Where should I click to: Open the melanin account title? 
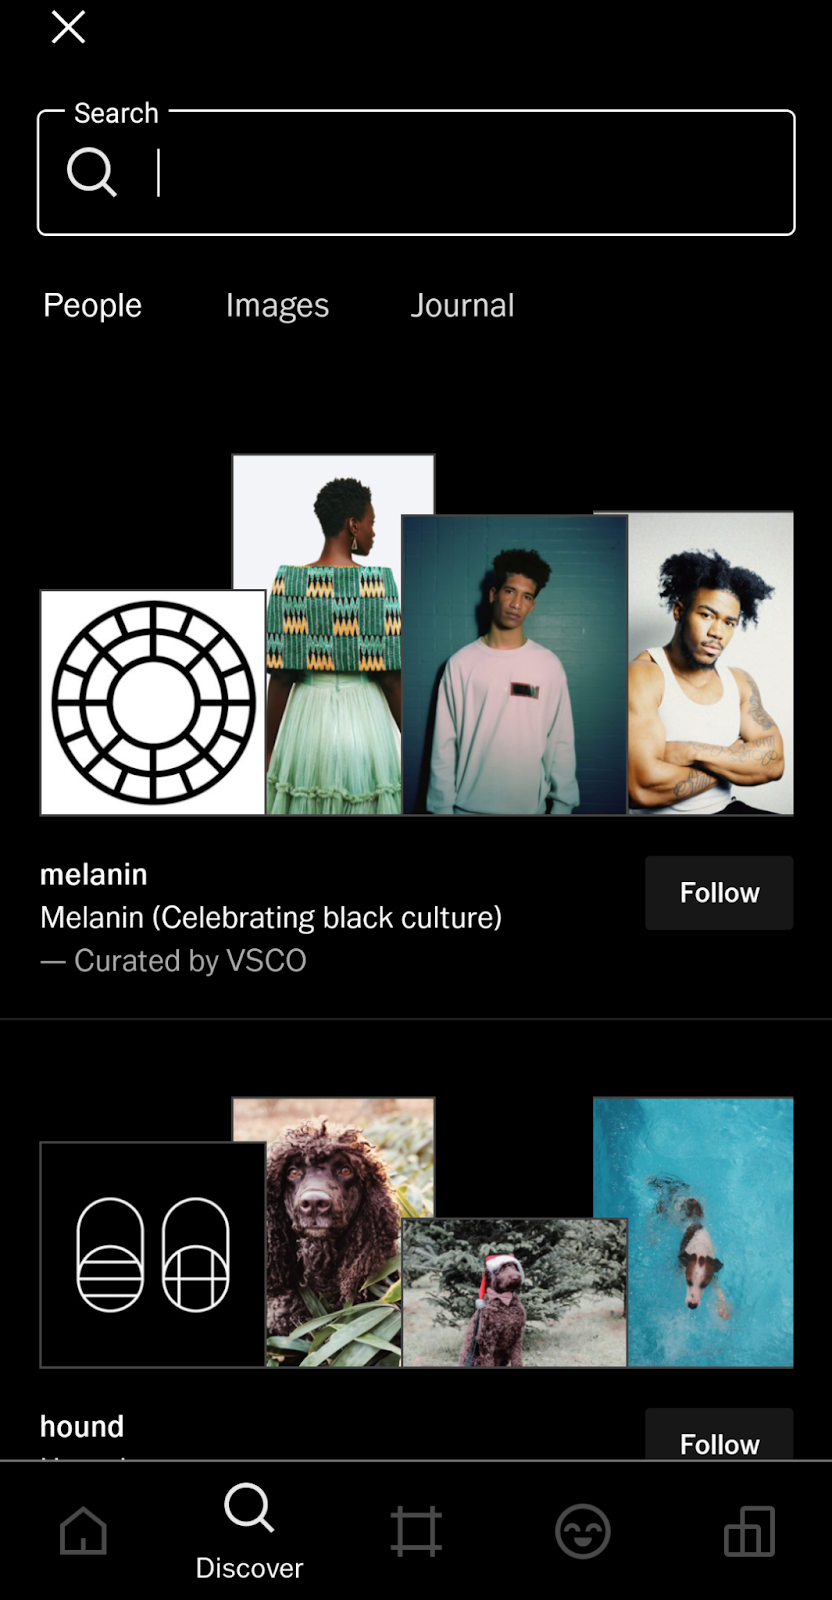click(94, 874)
